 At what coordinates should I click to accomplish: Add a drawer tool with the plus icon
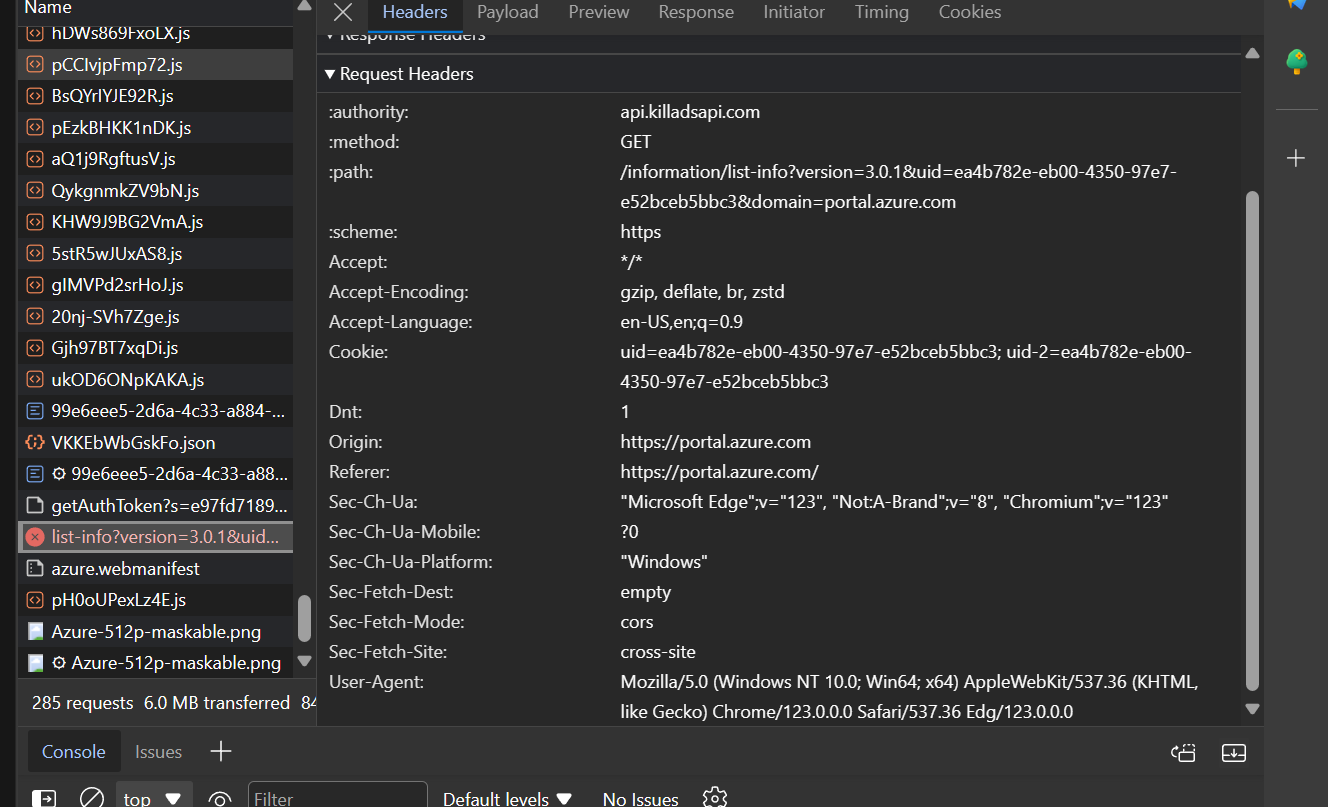221,751
